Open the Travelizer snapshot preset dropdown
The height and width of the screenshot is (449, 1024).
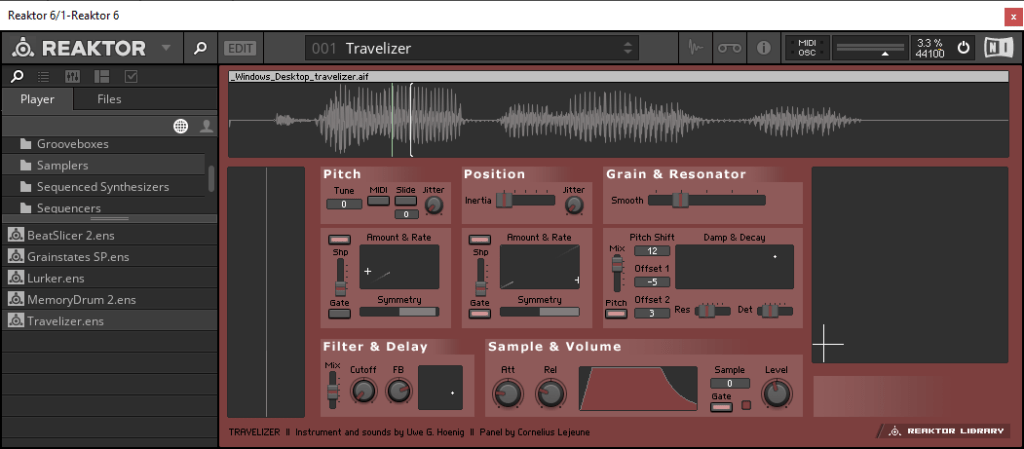click(628, 48)
